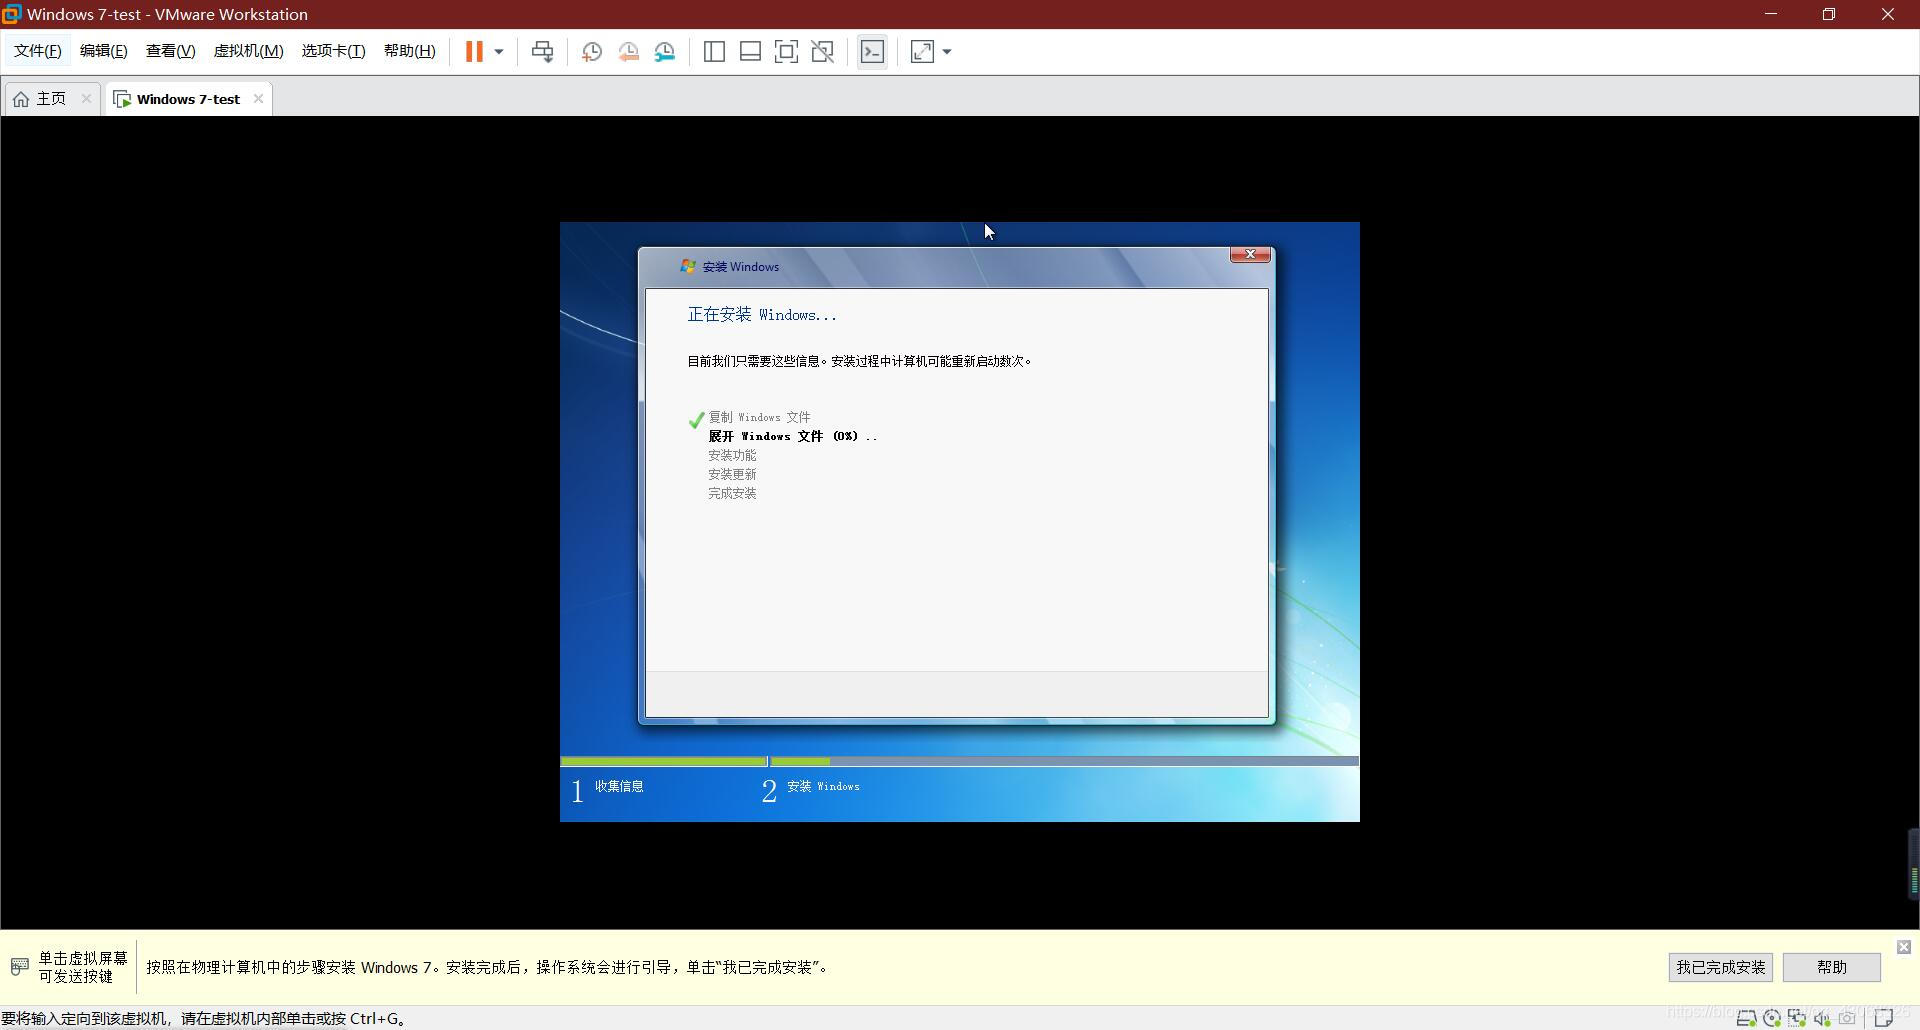Viewport: 1920px width, 1030px height.
Task: Toggle the console view icon
Action: point(872,52)
